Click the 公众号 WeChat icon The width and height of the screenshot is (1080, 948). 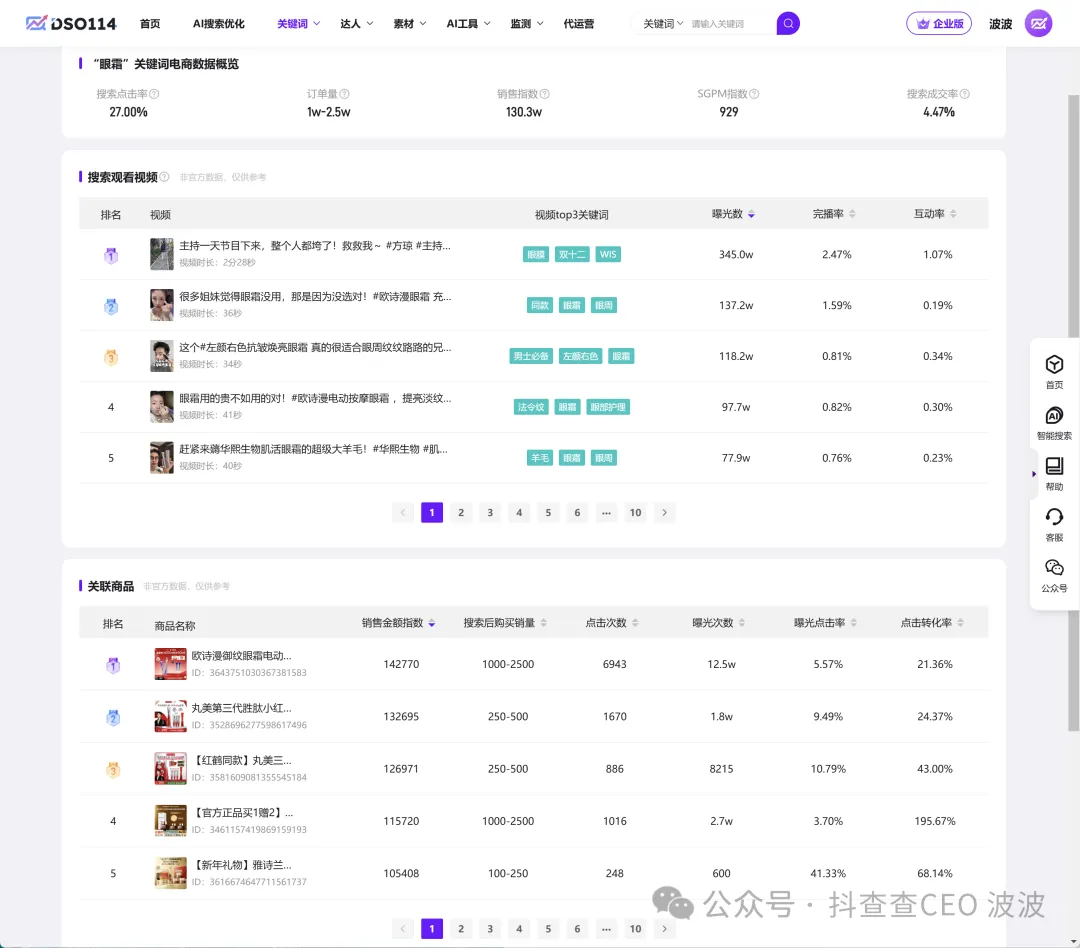point(1054,568)
